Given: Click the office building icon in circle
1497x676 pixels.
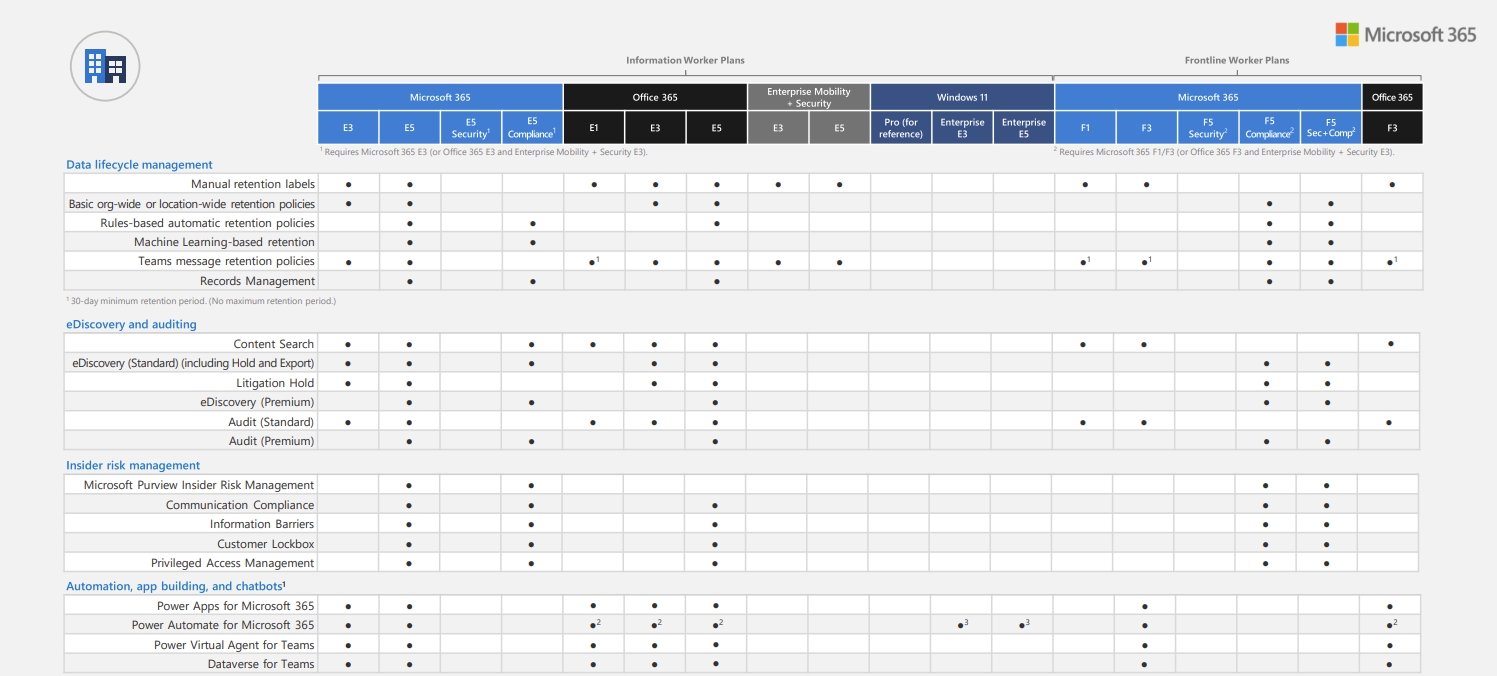Looking at the screenshot, I should pyautogui.click(x=105, y=65).
